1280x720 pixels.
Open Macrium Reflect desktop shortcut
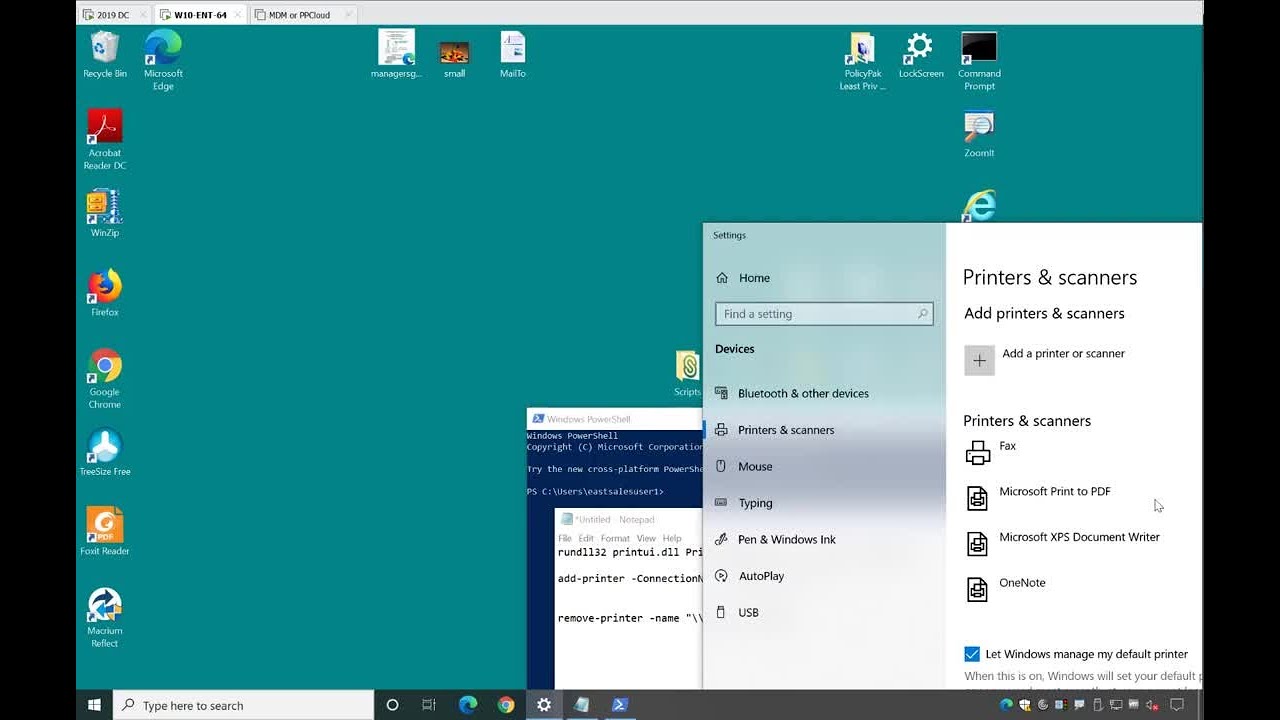coord(105,617)
